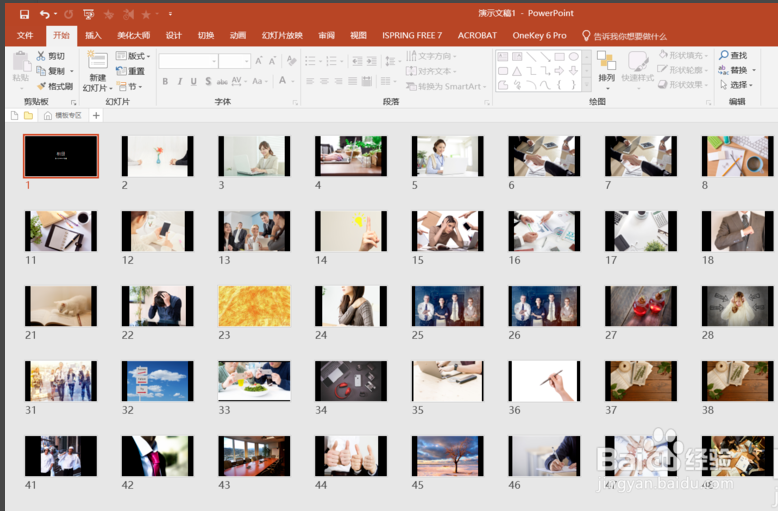The image size is (778, 511).
Task: Select the Triangle shape in shapes gallery
Action: [517, 71]
